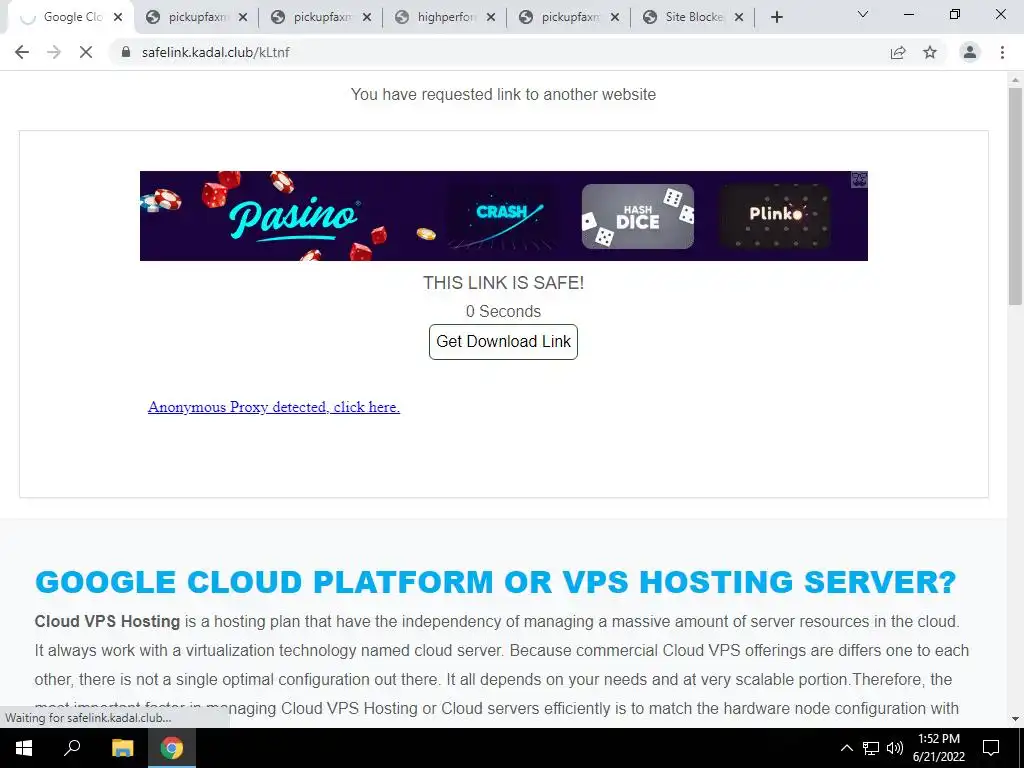Close the Site Blocker tab

[739, 17]
